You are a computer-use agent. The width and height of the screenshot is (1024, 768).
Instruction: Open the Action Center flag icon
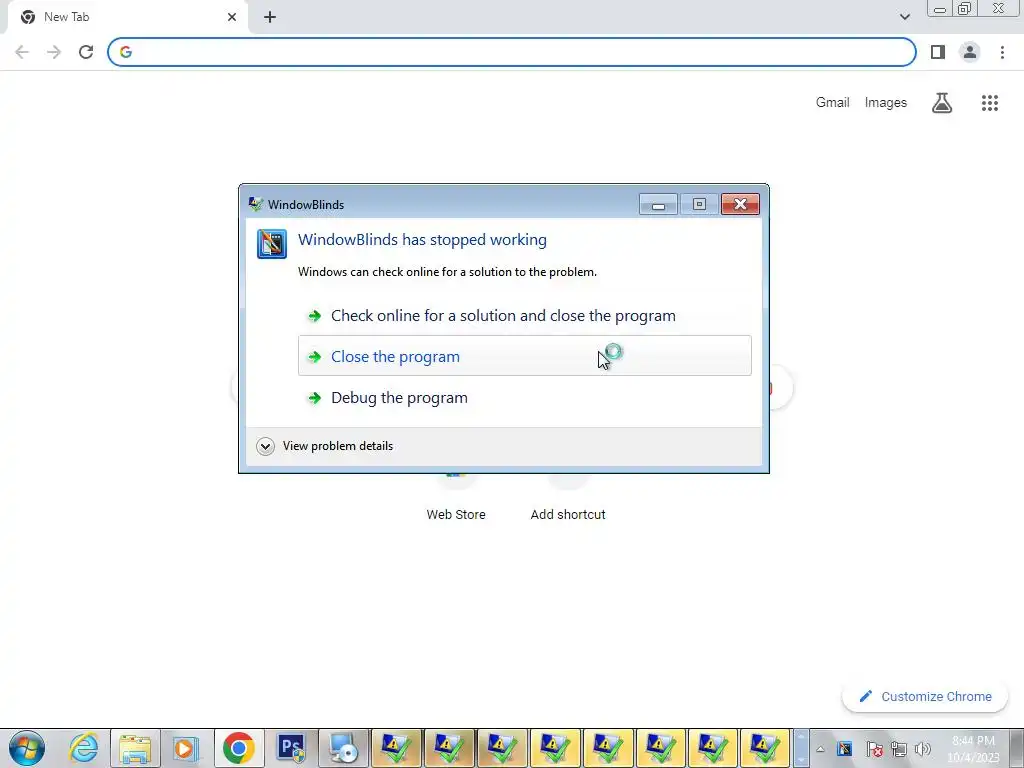874,749
